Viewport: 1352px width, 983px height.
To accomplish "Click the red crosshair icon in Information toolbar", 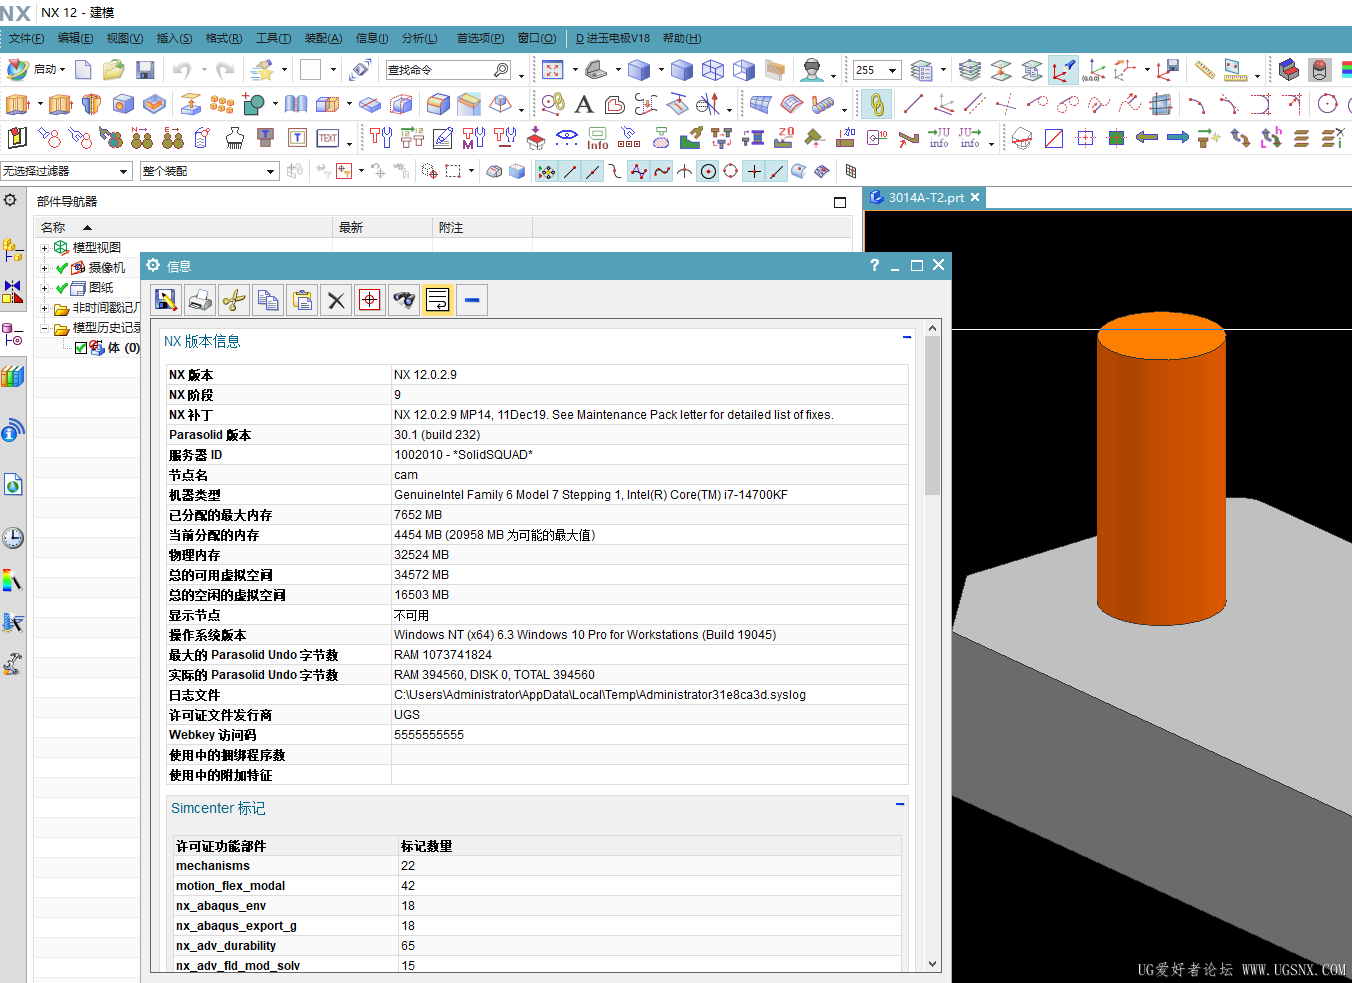I will tap(370, 299).
